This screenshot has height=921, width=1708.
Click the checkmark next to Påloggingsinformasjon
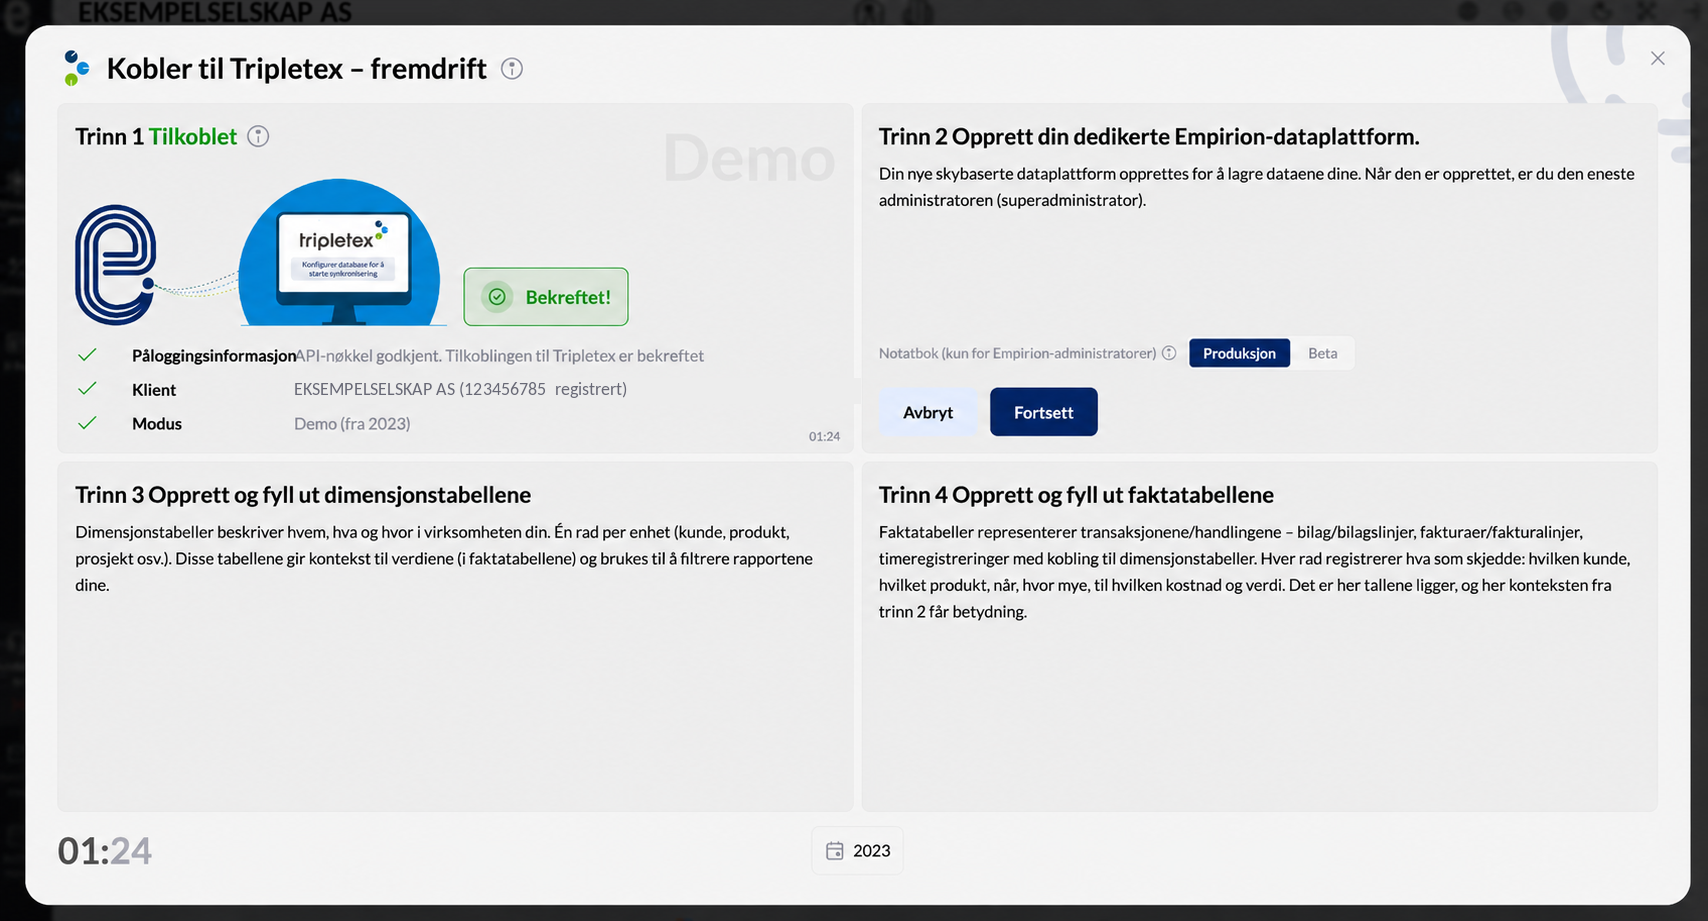pos(87,355)
